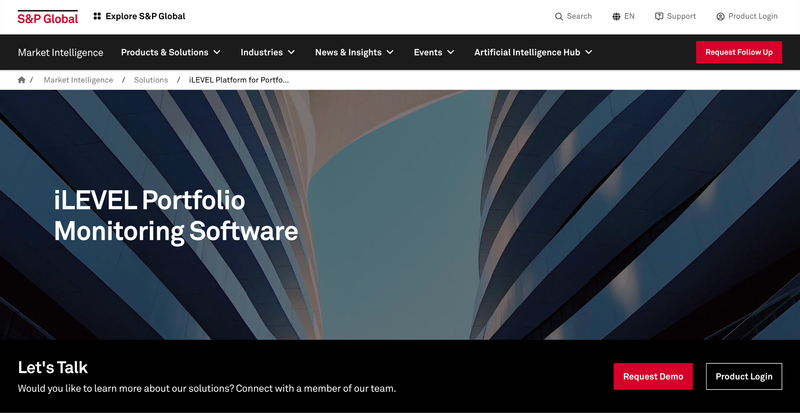Click the Search magnifier icon
This screenshot has width=800, height=413.
(559, 16)
